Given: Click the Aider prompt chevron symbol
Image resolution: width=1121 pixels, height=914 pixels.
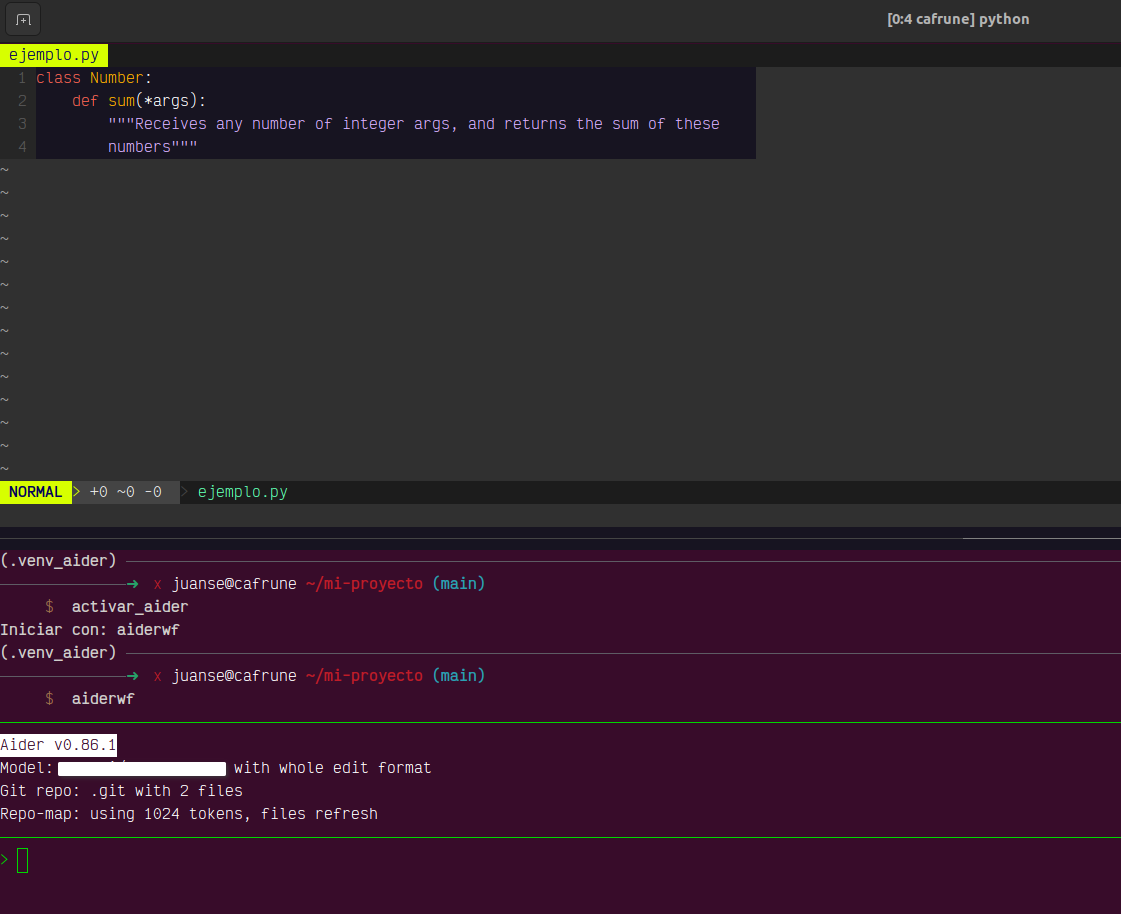Looking at the screenshot, I should point(5,859).
